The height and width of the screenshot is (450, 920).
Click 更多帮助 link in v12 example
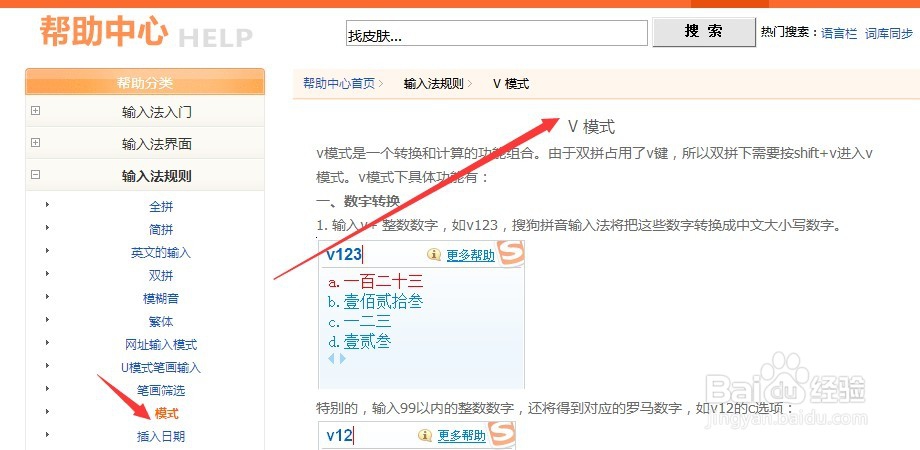coord(462,436)
